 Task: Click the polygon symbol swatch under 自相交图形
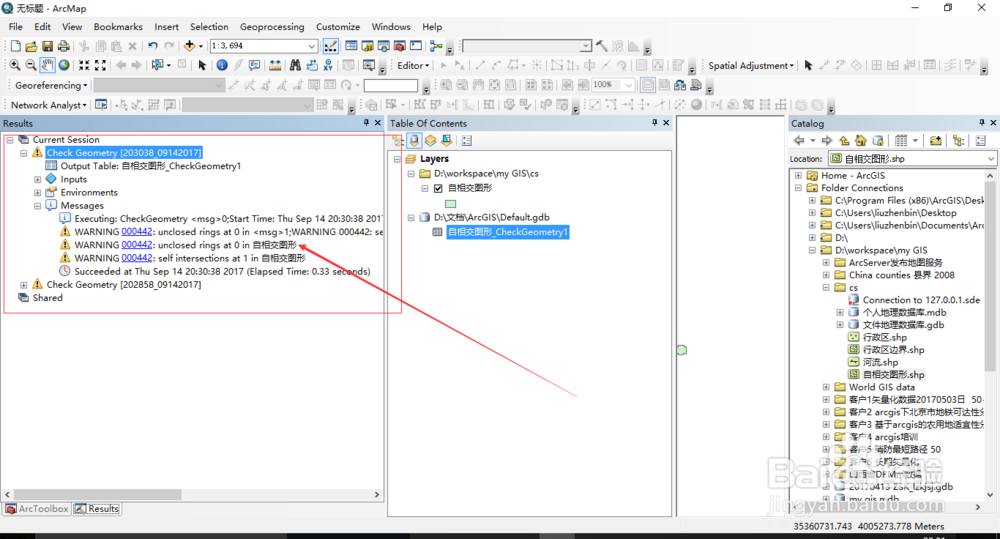(451, 204)
